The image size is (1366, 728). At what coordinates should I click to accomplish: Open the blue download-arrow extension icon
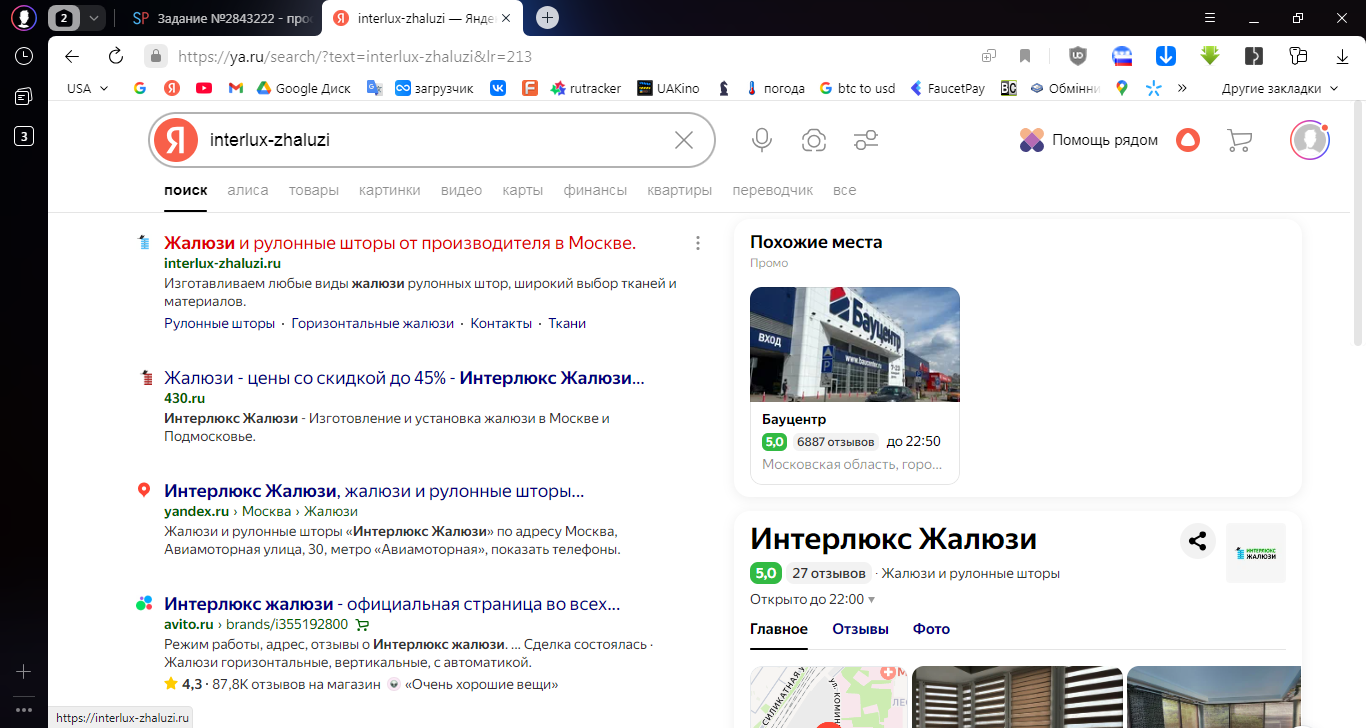(1166, 56)
